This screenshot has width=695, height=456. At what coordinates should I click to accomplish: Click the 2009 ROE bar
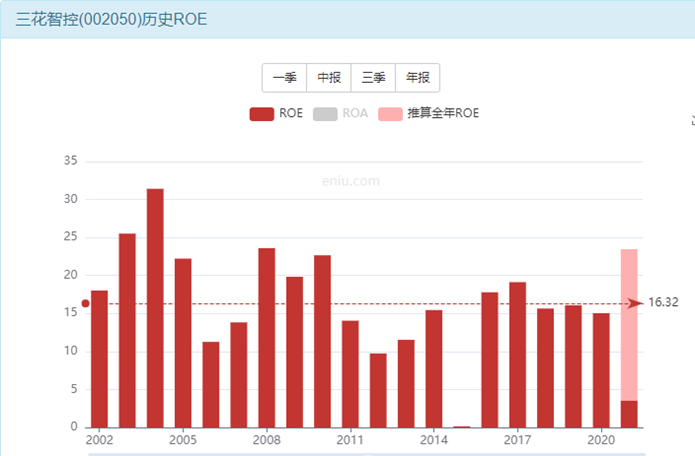295,352
